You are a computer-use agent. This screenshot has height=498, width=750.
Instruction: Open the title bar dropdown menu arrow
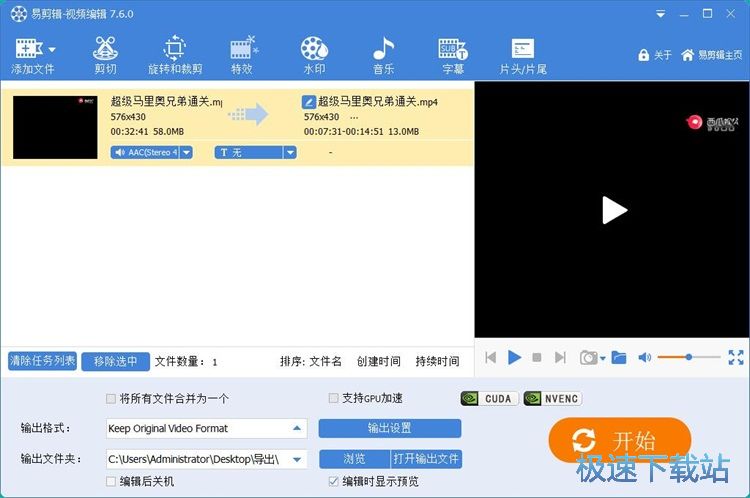click(x=661, y=14)
